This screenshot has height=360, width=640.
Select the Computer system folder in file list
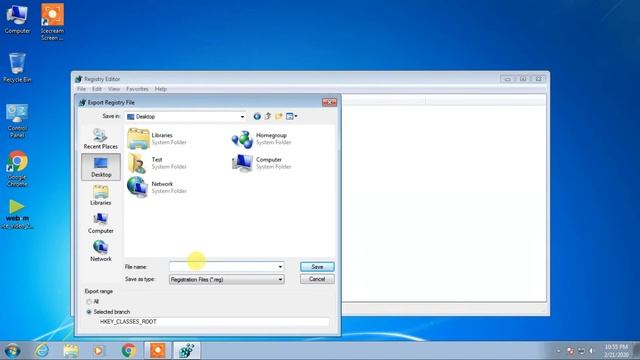click(x=262, y=163)
